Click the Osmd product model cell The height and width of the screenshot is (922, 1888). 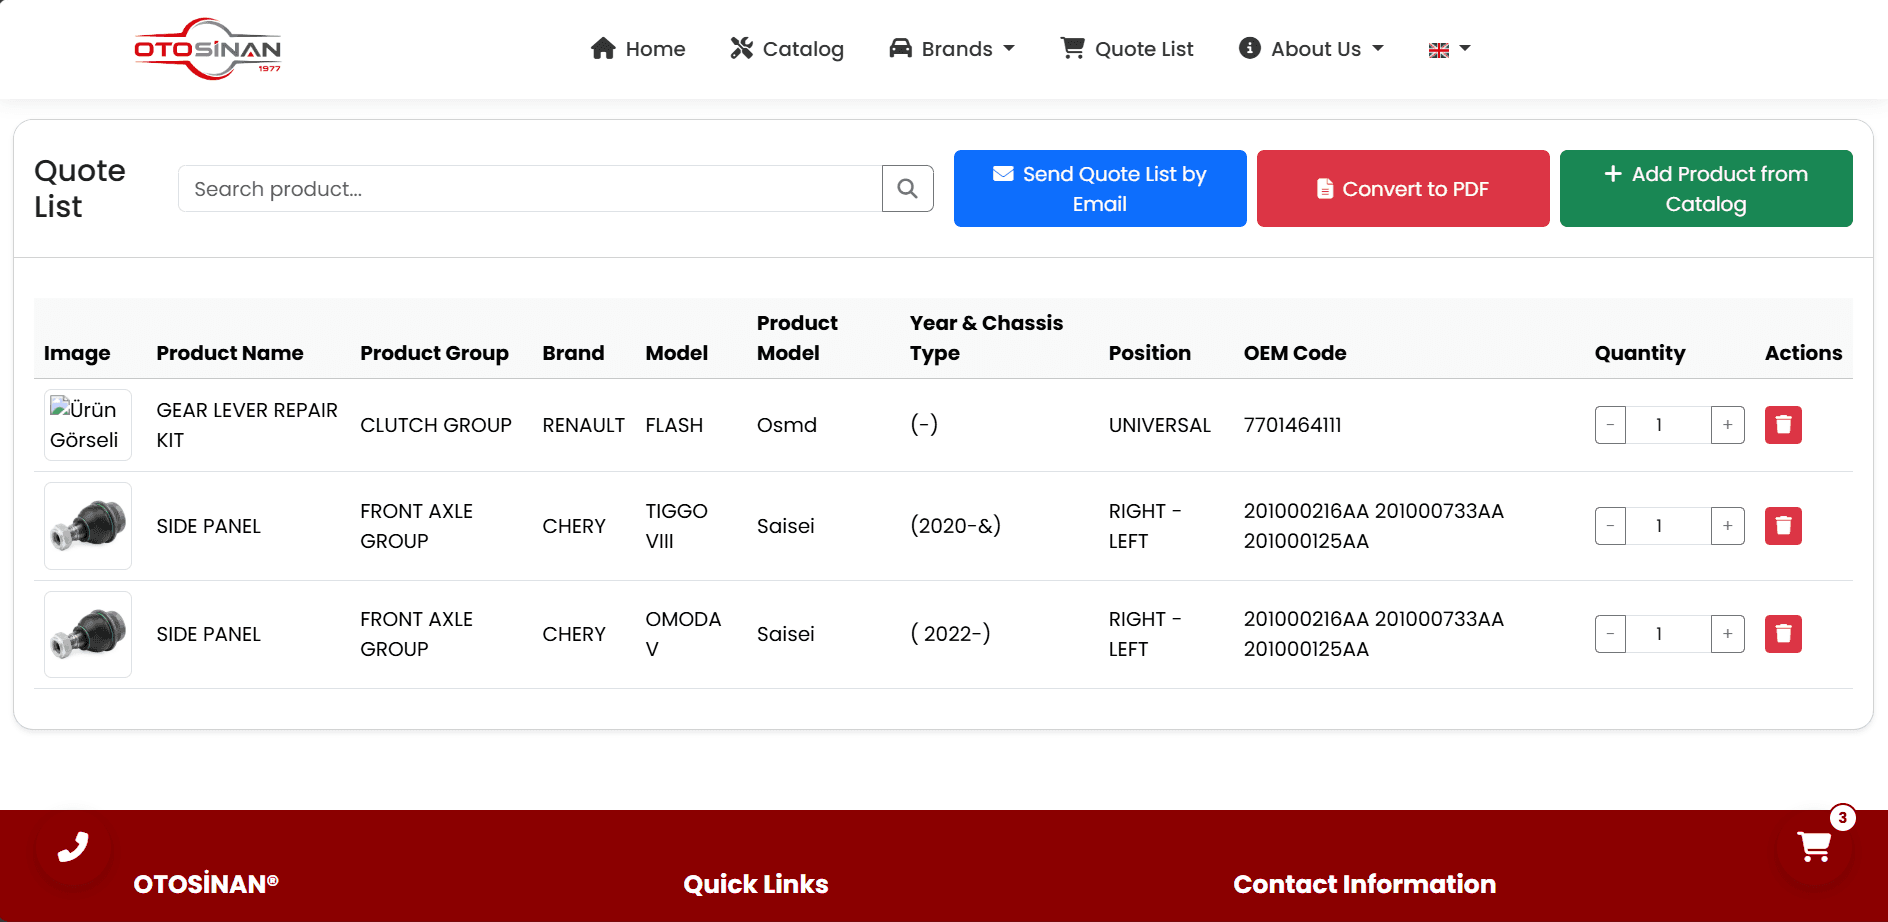coord(787,425)
